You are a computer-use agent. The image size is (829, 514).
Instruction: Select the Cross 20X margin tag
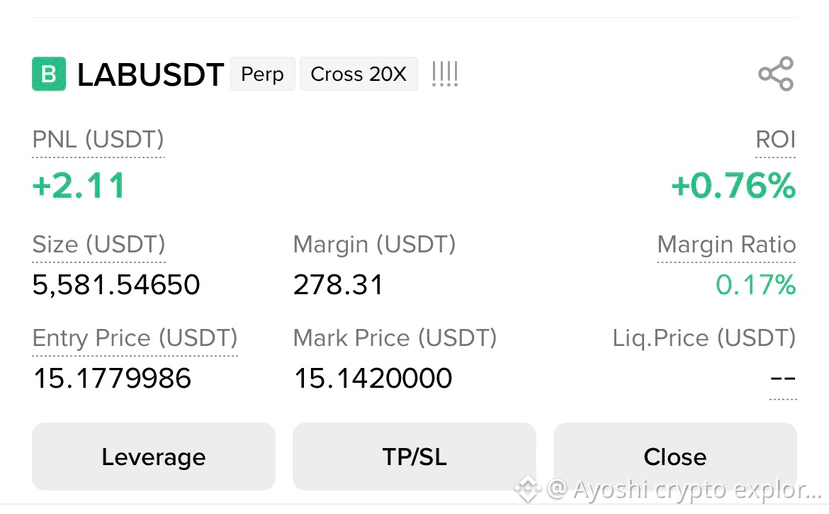pos(358,74)
